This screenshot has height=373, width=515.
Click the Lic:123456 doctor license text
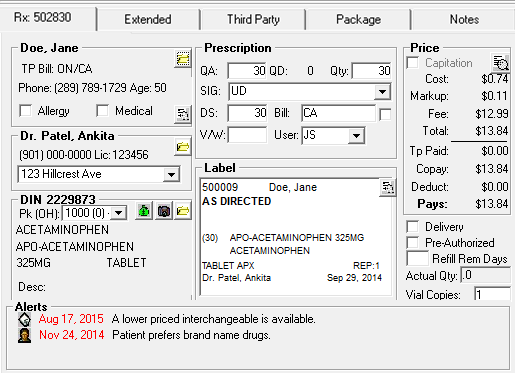pyautogui.click(x=121, y=155)
